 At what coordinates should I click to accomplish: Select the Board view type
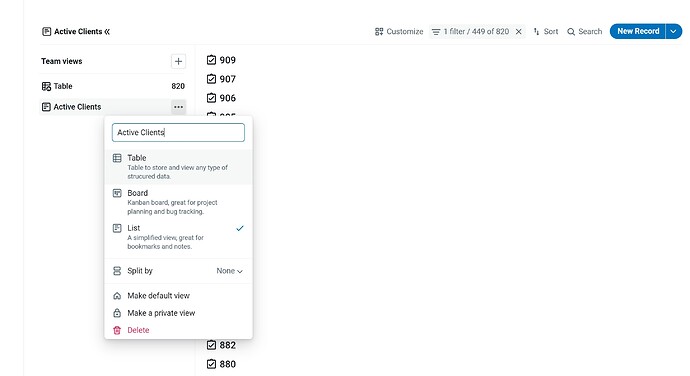(178, 202)
